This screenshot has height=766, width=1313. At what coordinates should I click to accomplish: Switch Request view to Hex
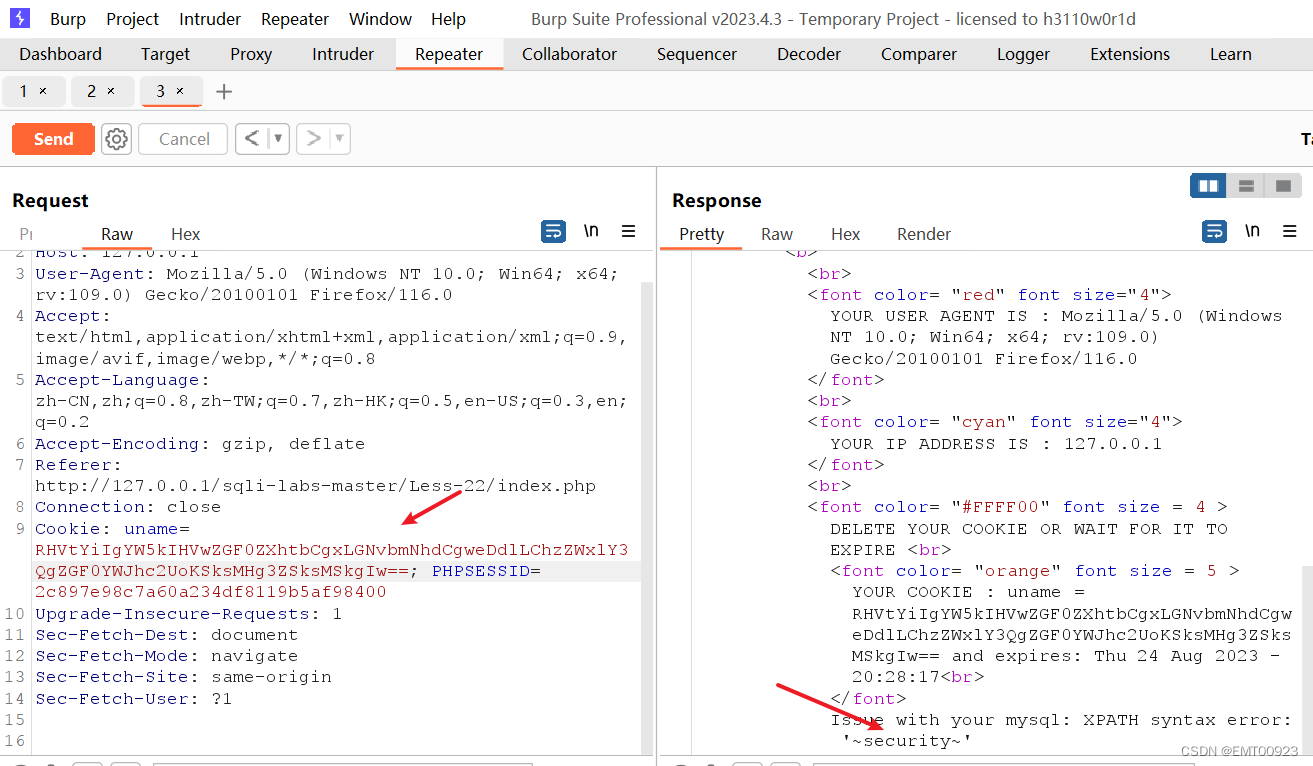point(185,234)
